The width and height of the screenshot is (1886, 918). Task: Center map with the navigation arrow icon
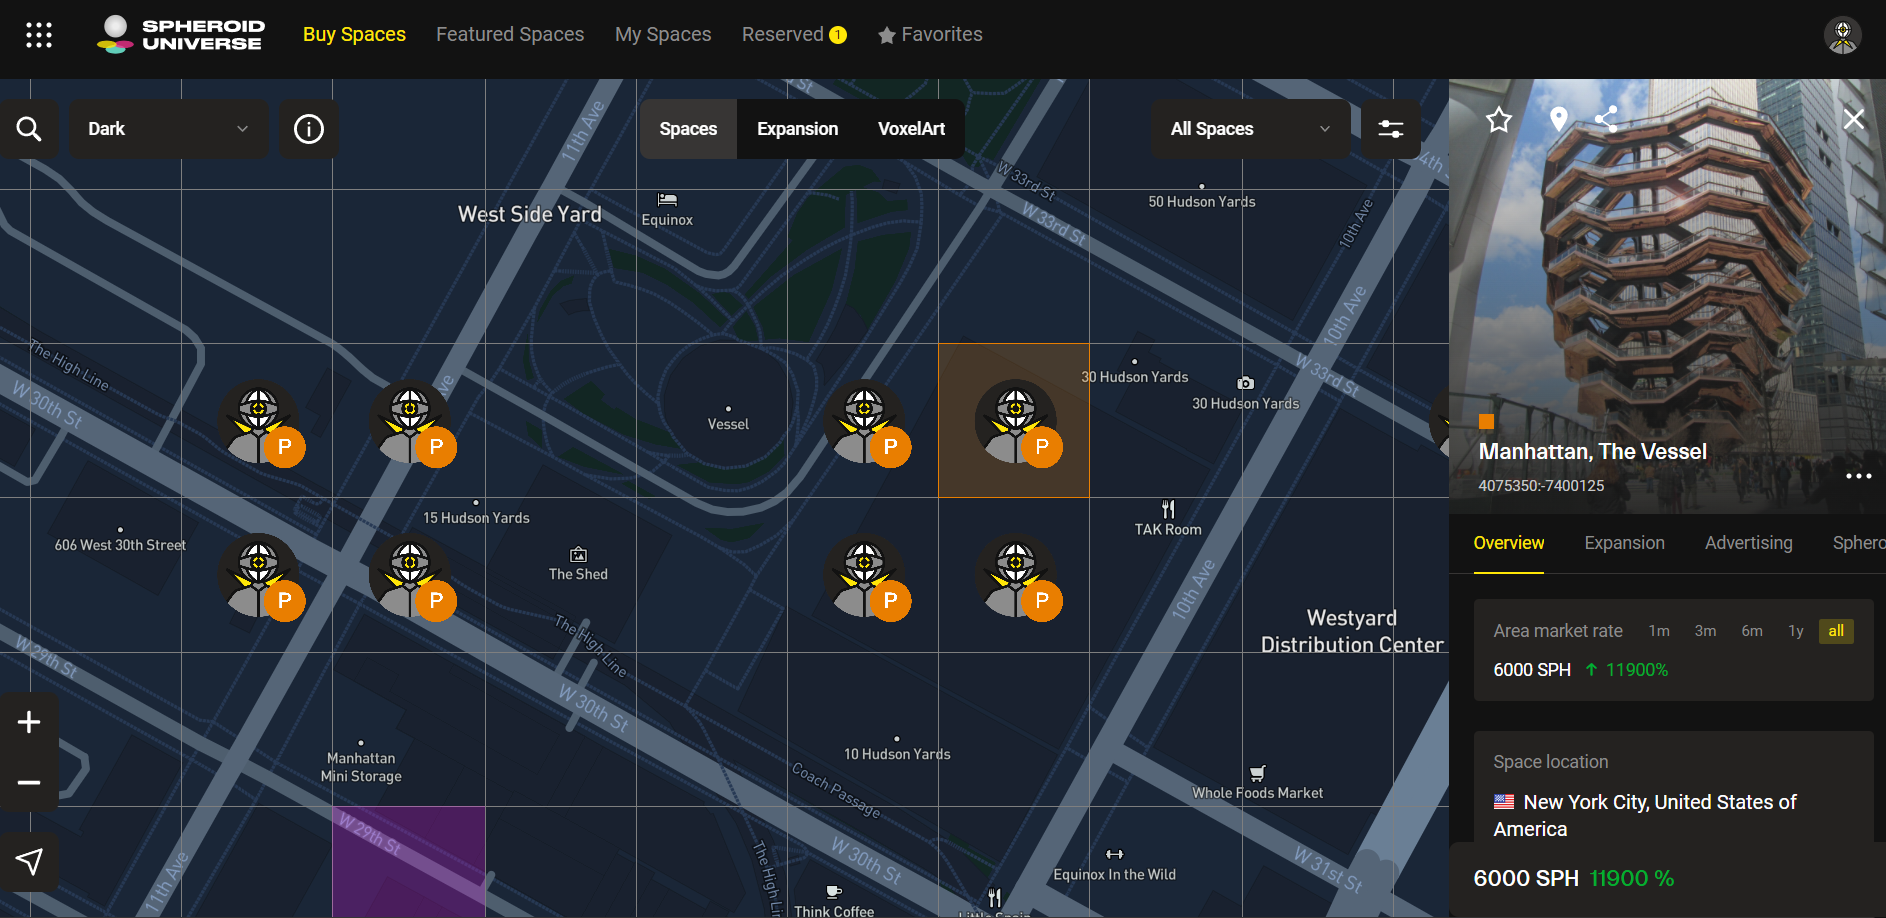pos(29,861)
